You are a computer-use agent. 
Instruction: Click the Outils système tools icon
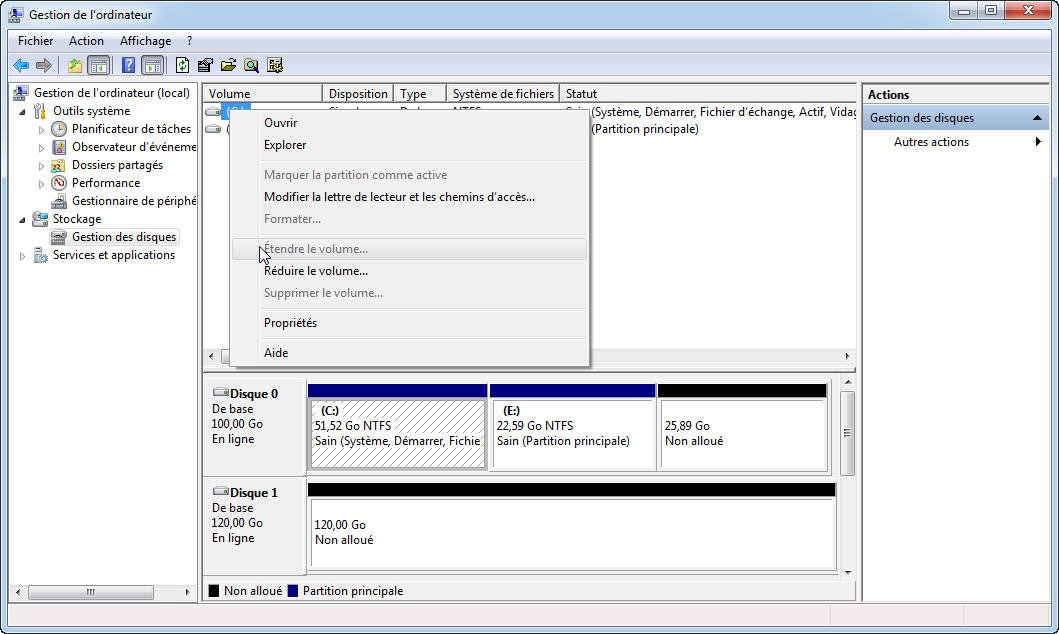click(41, 111)
